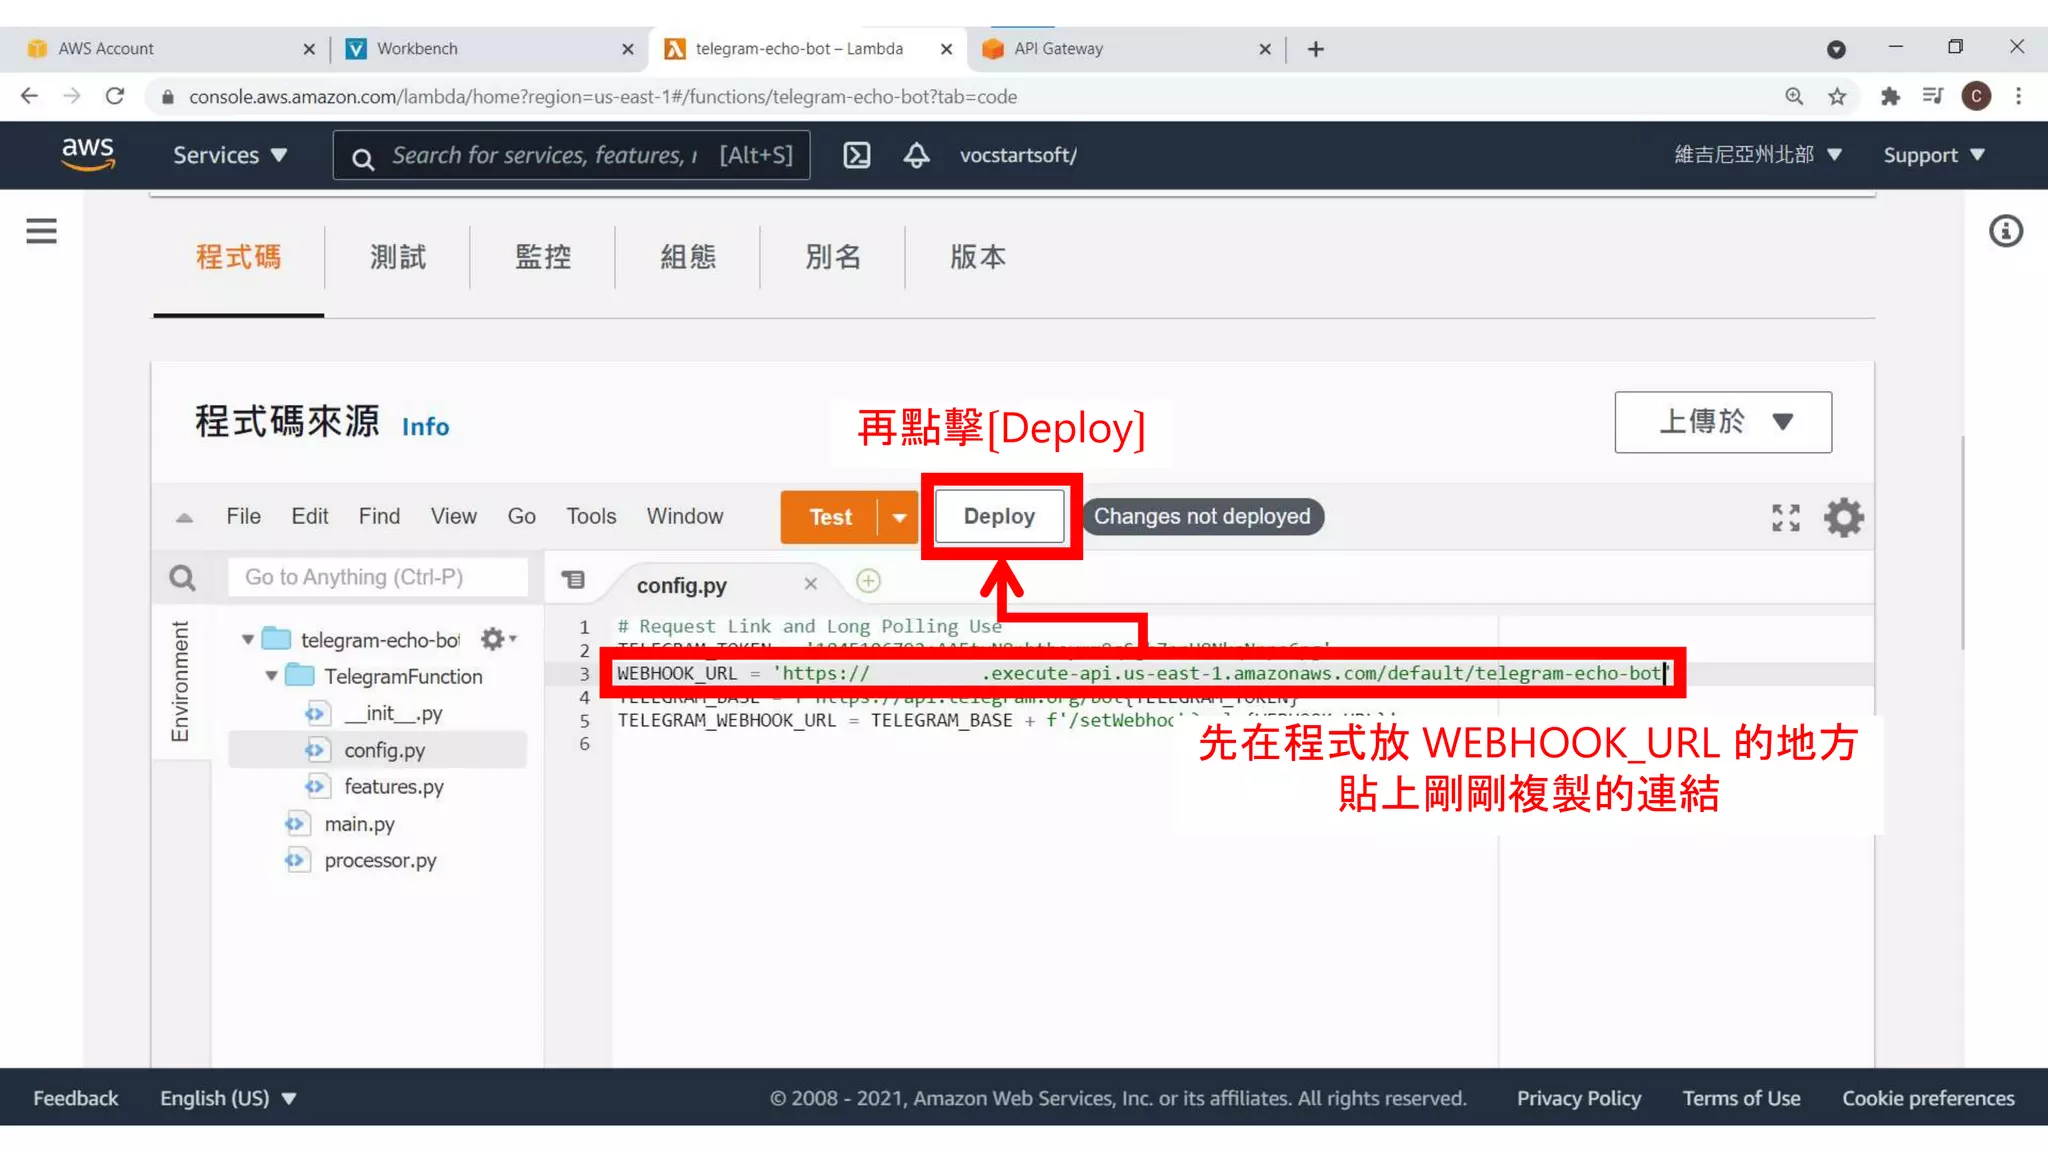The height and width of the screenshot is (1152, 2048).
Task: Open the 上傳於 upload dropdown
Action: coord(1722,422)
